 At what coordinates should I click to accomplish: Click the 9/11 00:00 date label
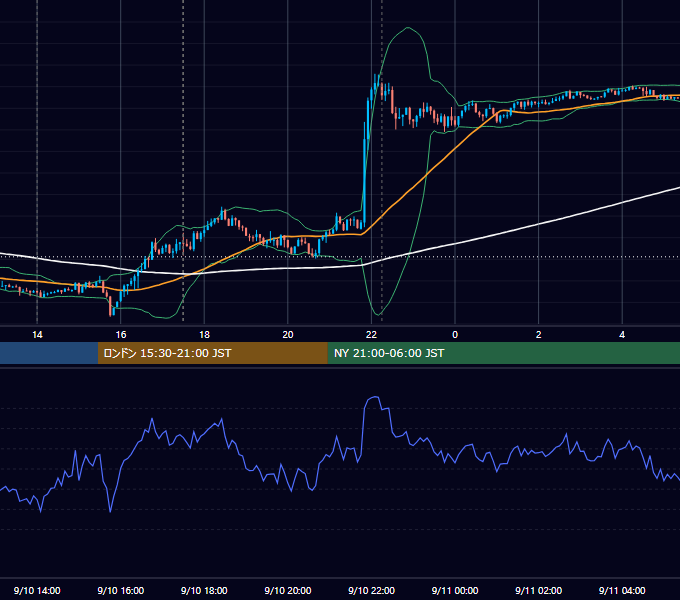(455, 590)
